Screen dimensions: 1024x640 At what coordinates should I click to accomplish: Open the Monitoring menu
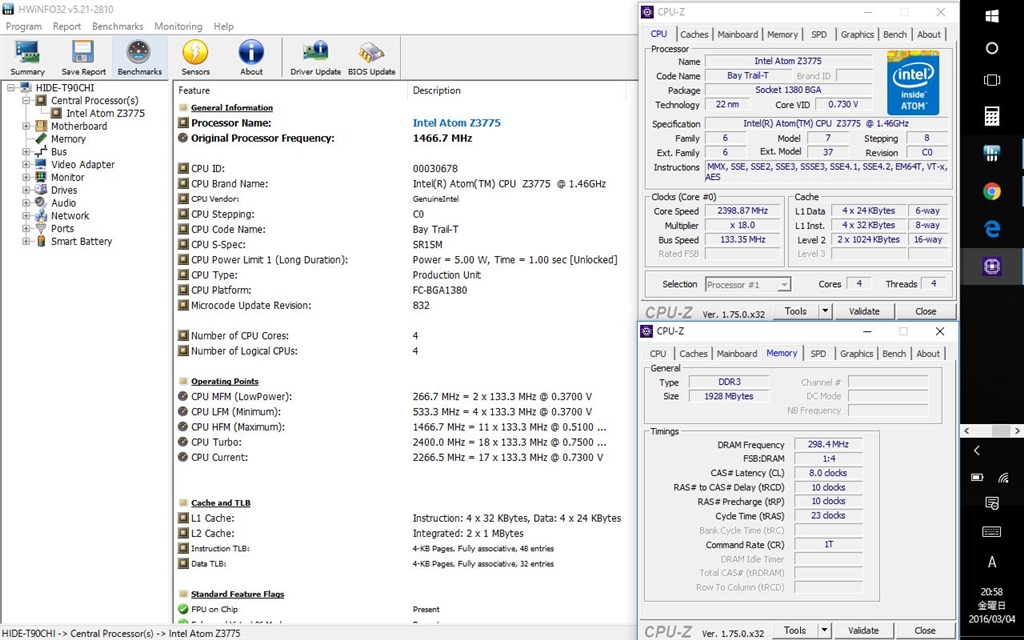click(178, 26)
